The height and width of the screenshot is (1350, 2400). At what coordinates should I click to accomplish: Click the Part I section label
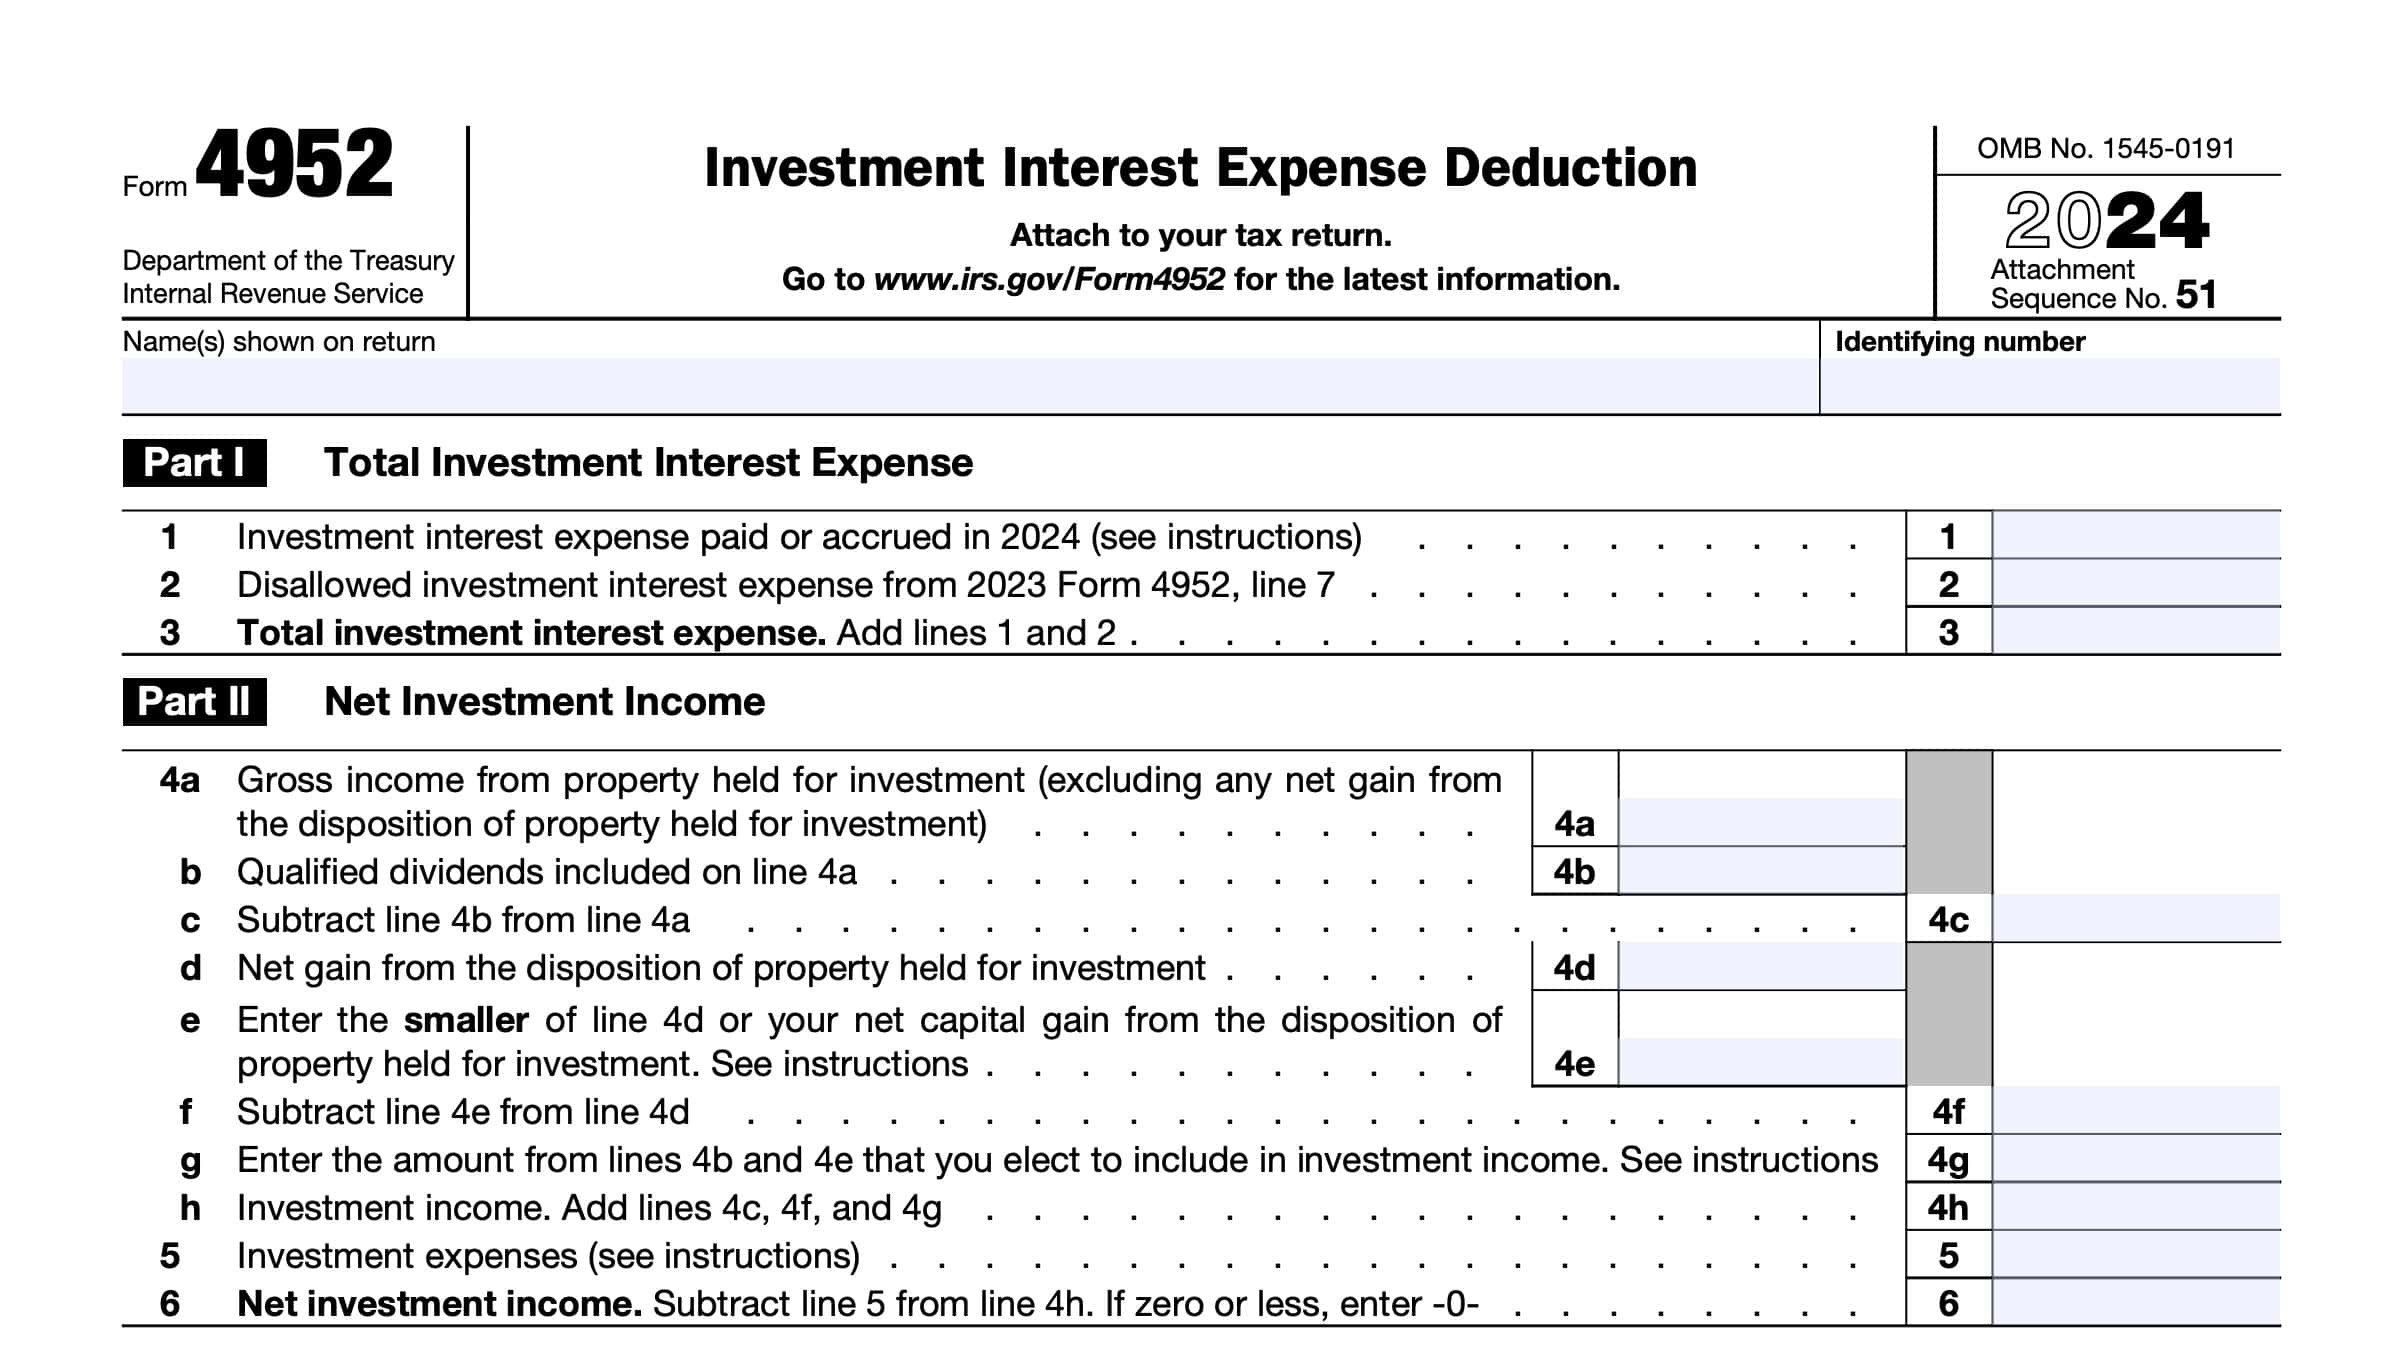[194, 463]
